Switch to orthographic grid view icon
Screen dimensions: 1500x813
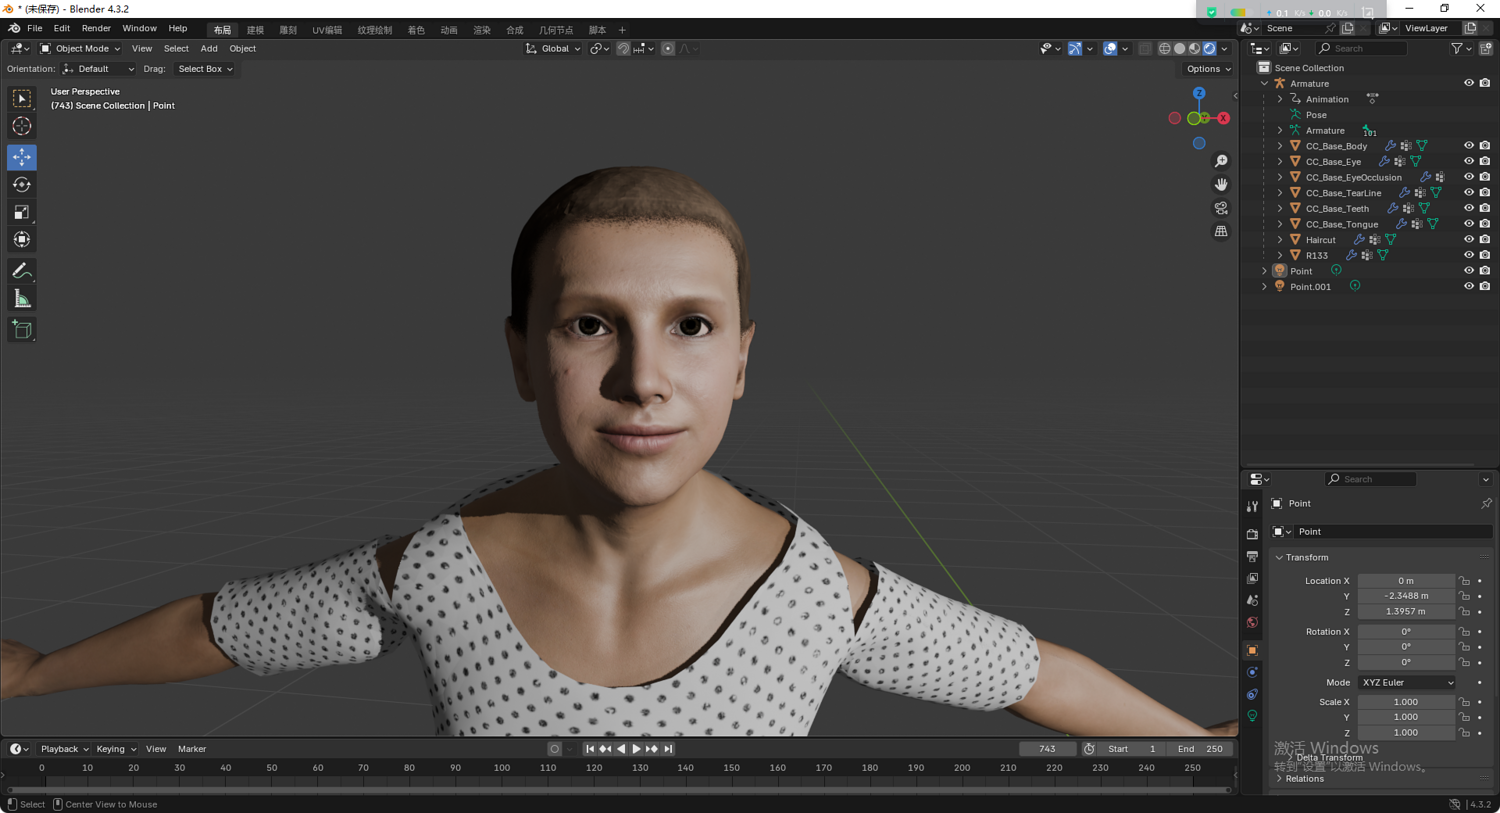[x=1221, y=231]
